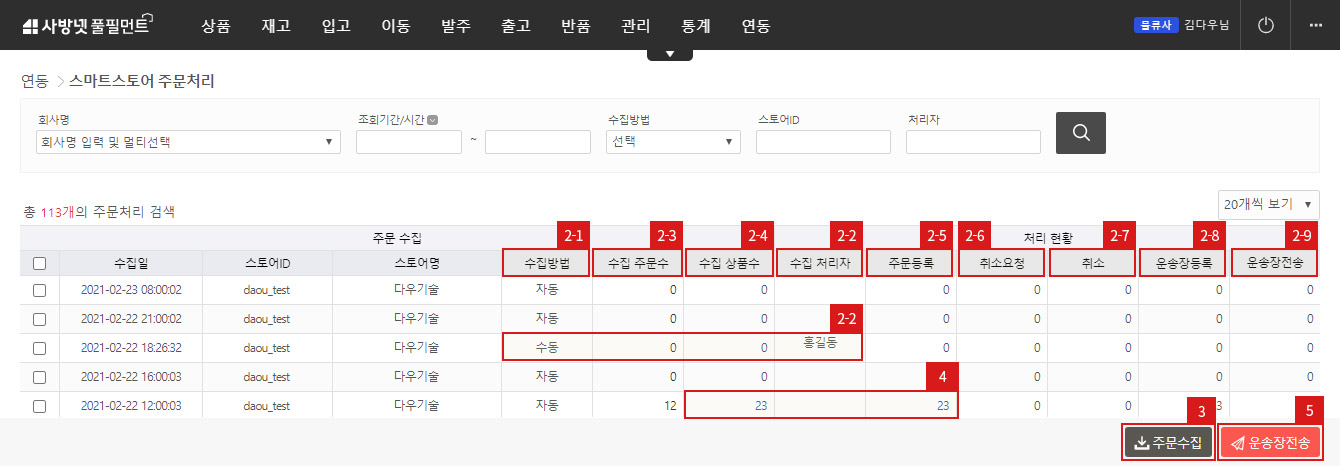Open the 20개씩 보기 page size dropdown
The width and height of the screenshot is (1340, 466).
click(x=1269, y=204)
